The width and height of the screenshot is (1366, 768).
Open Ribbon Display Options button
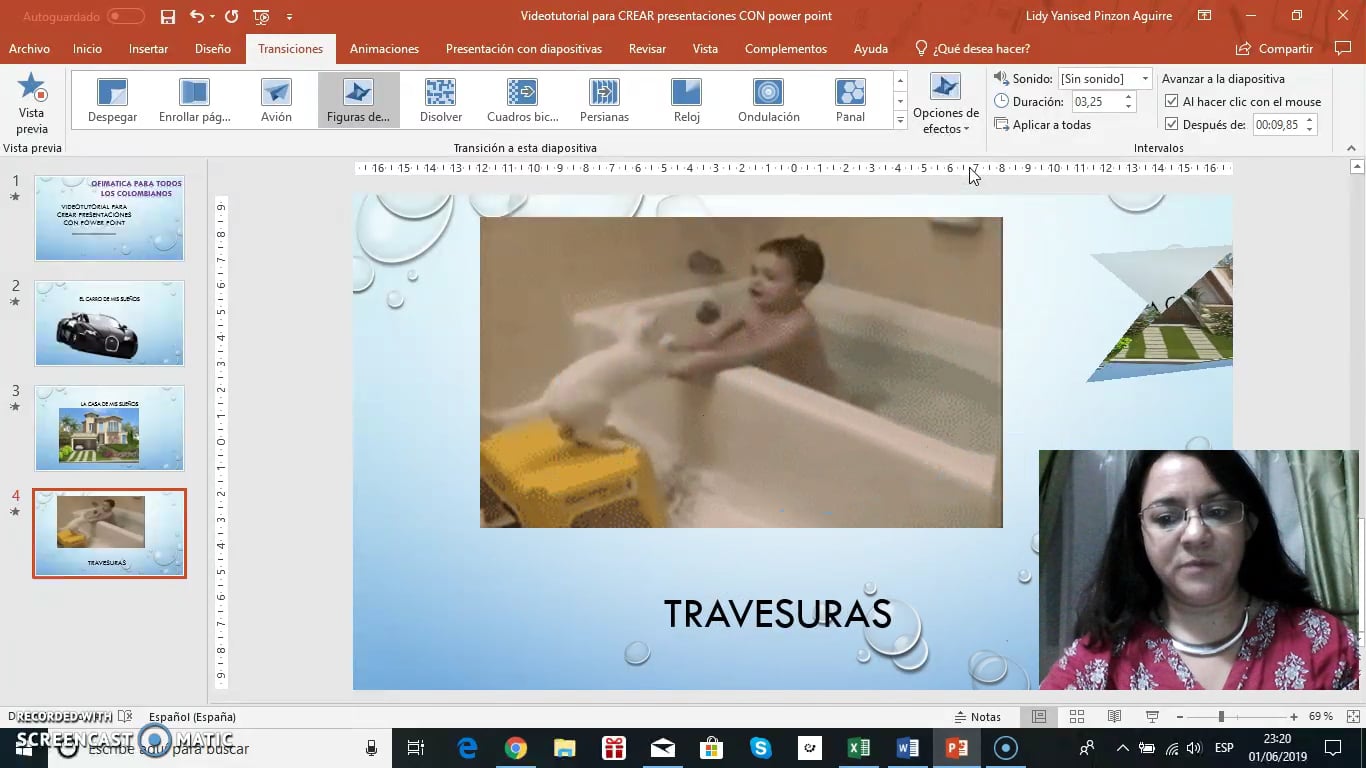pyautogui.click(x=1204, y=16)
